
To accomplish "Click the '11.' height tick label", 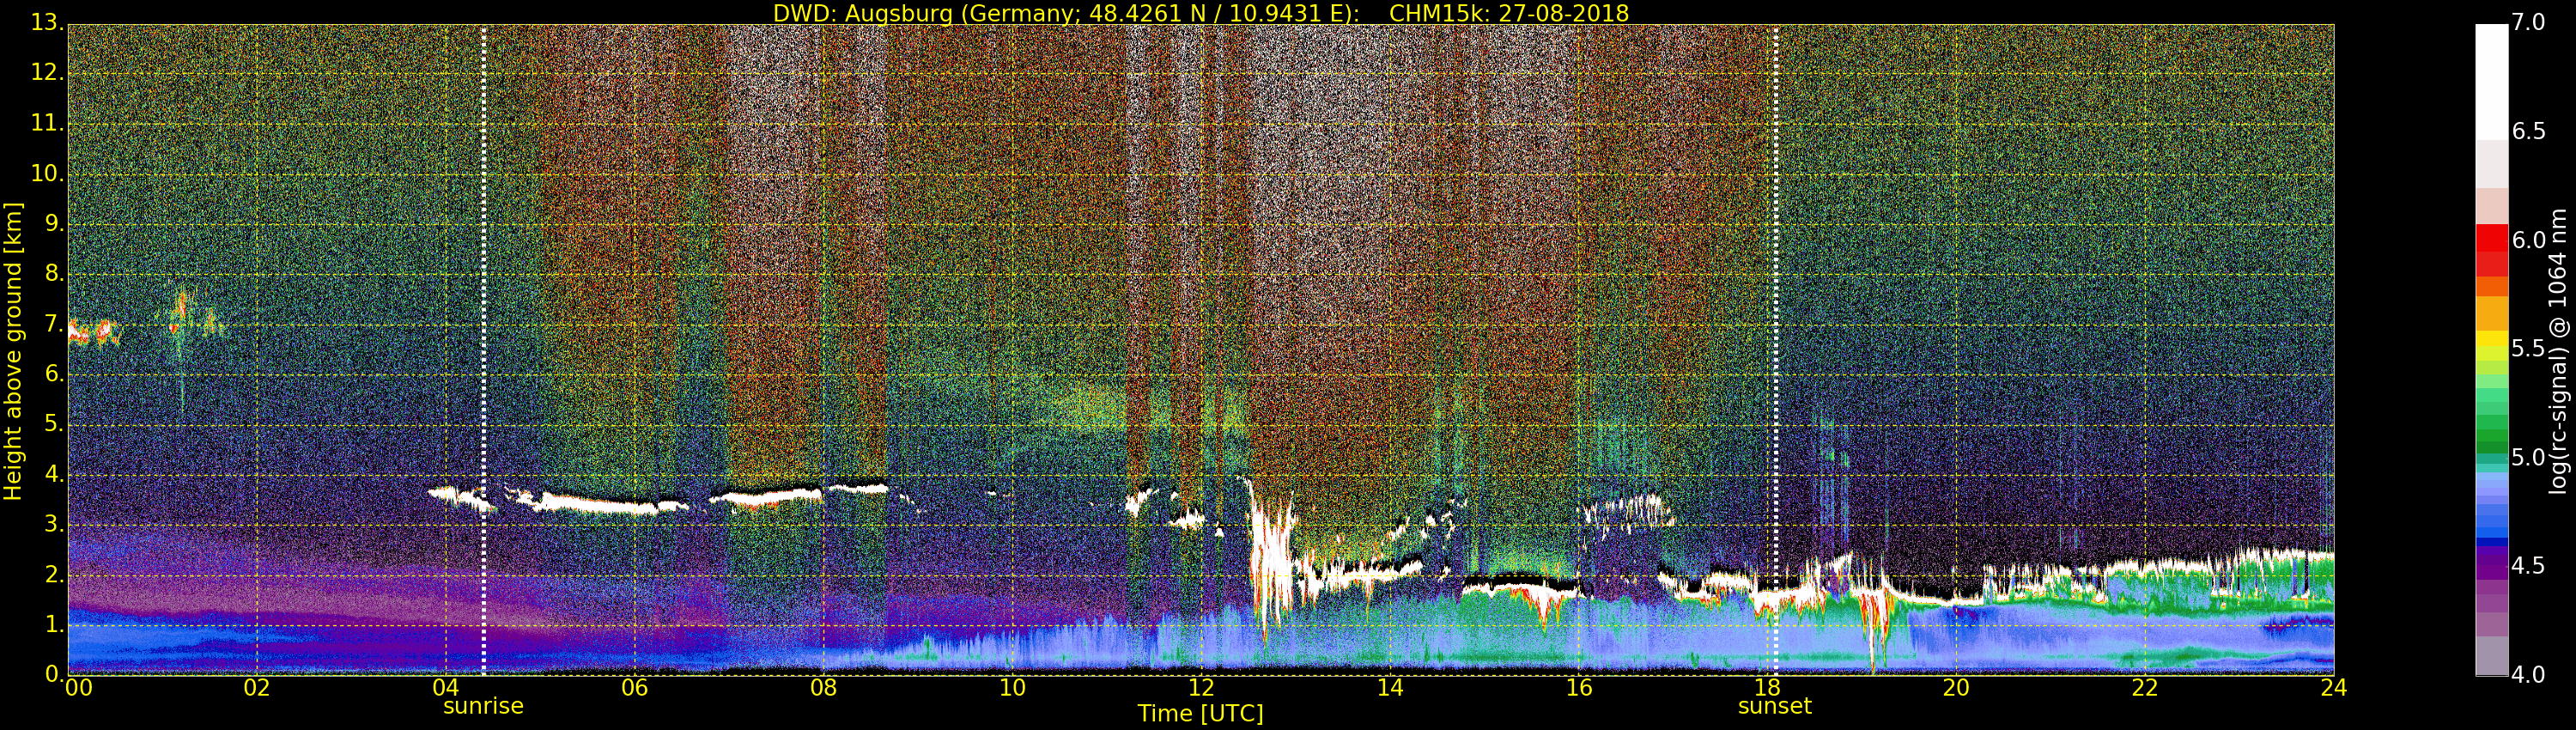I will 47,123.
